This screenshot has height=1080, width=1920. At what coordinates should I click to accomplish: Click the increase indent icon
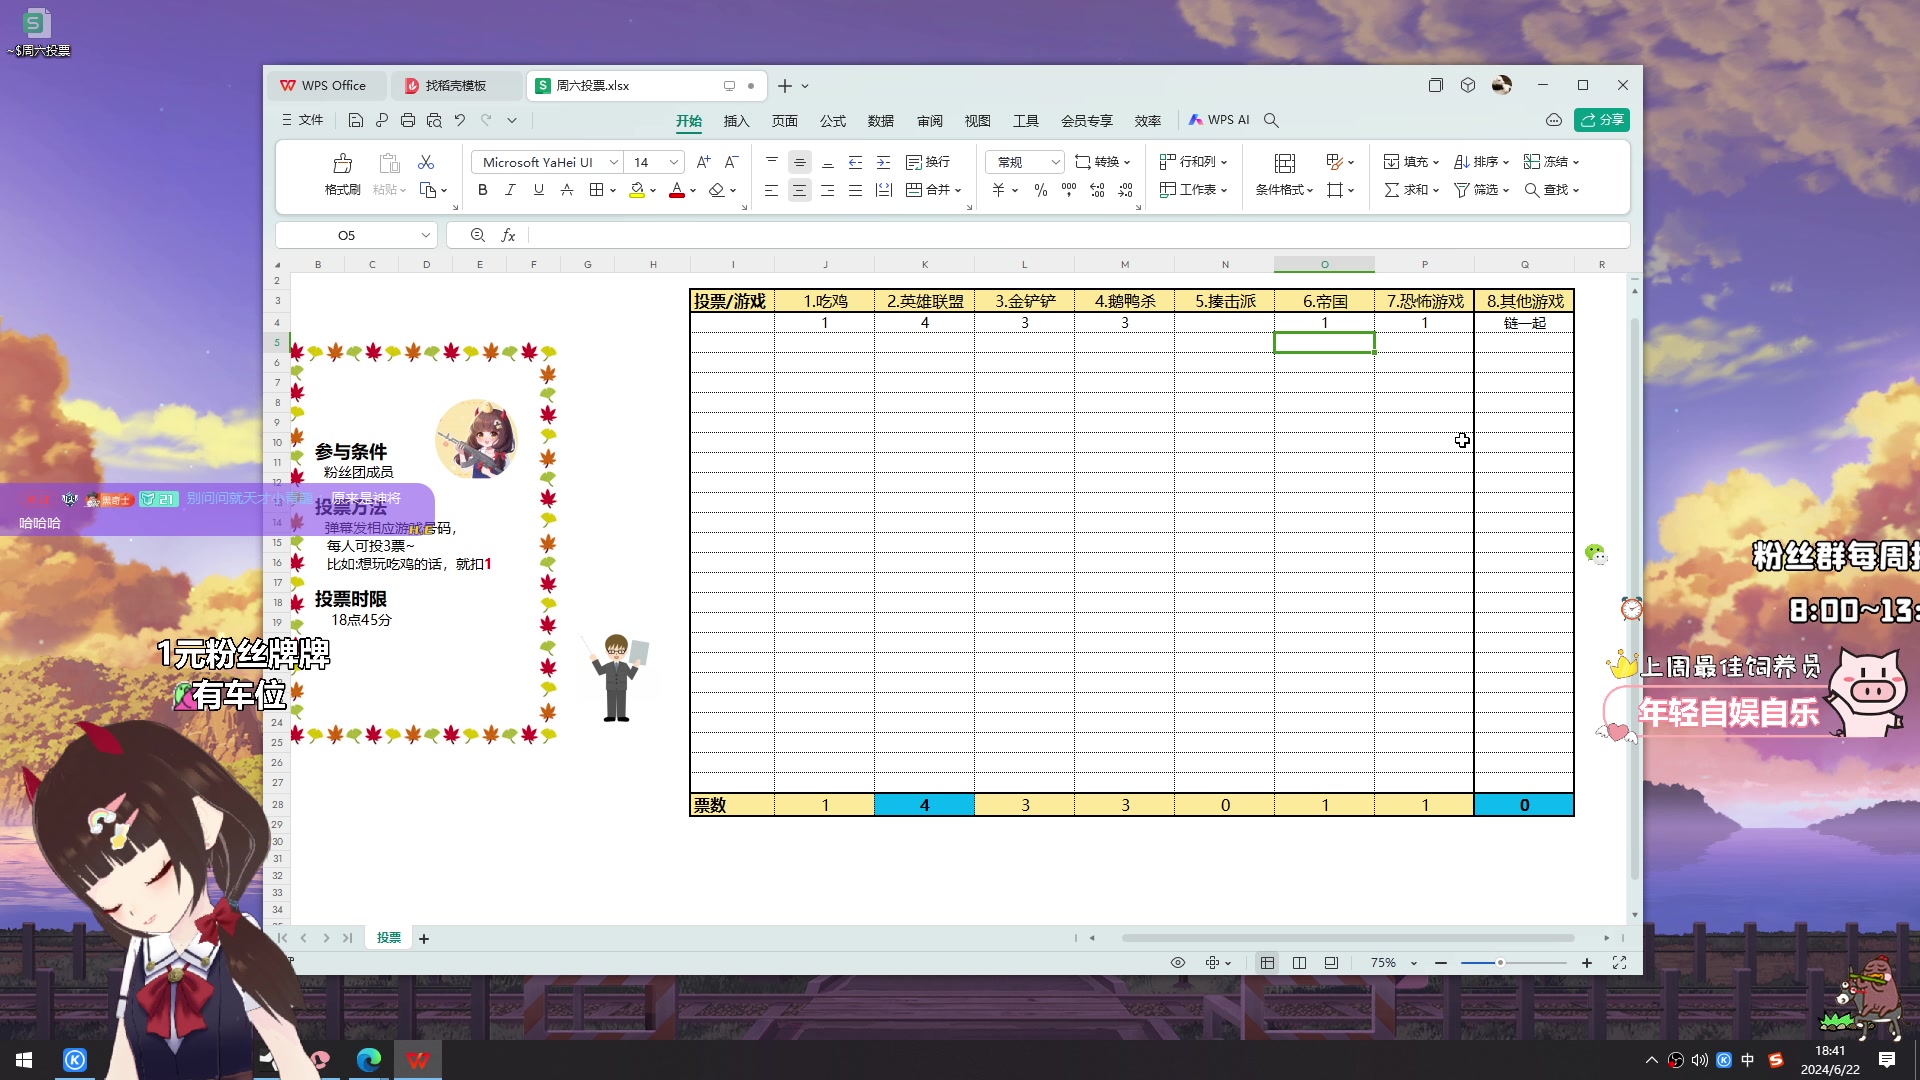pos(883,162)
